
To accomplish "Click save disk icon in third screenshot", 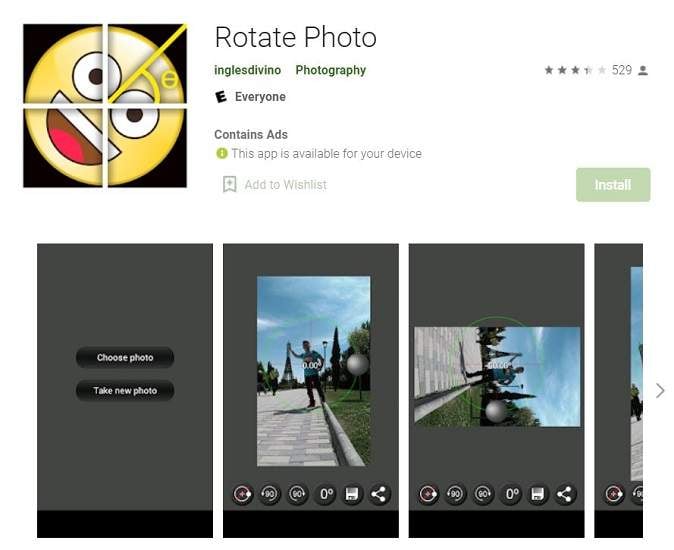I will pyautogui.click(x=537, y=494).
